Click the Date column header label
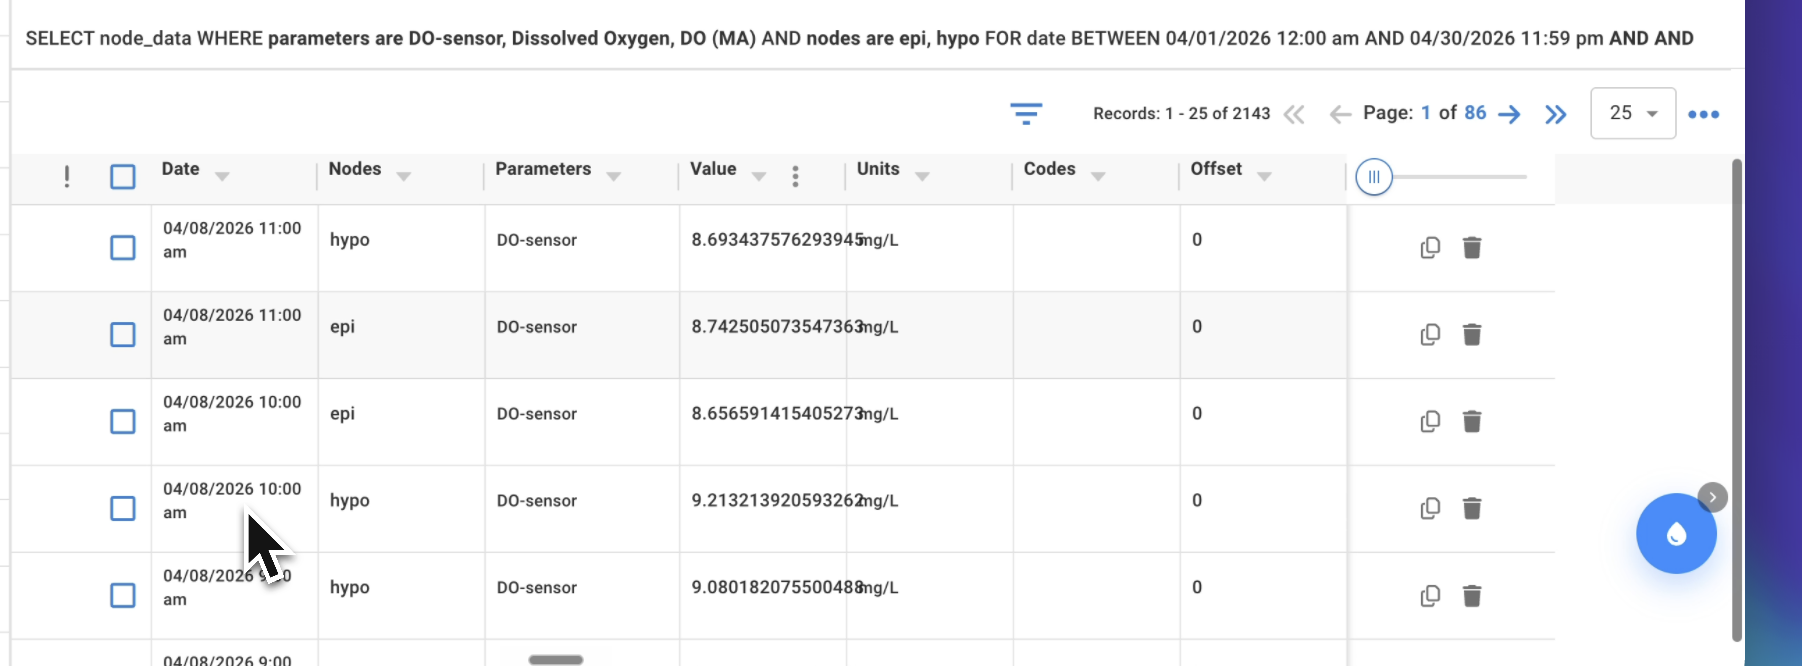Viewport: 1802px width, 666px height. tap(181, 169)
